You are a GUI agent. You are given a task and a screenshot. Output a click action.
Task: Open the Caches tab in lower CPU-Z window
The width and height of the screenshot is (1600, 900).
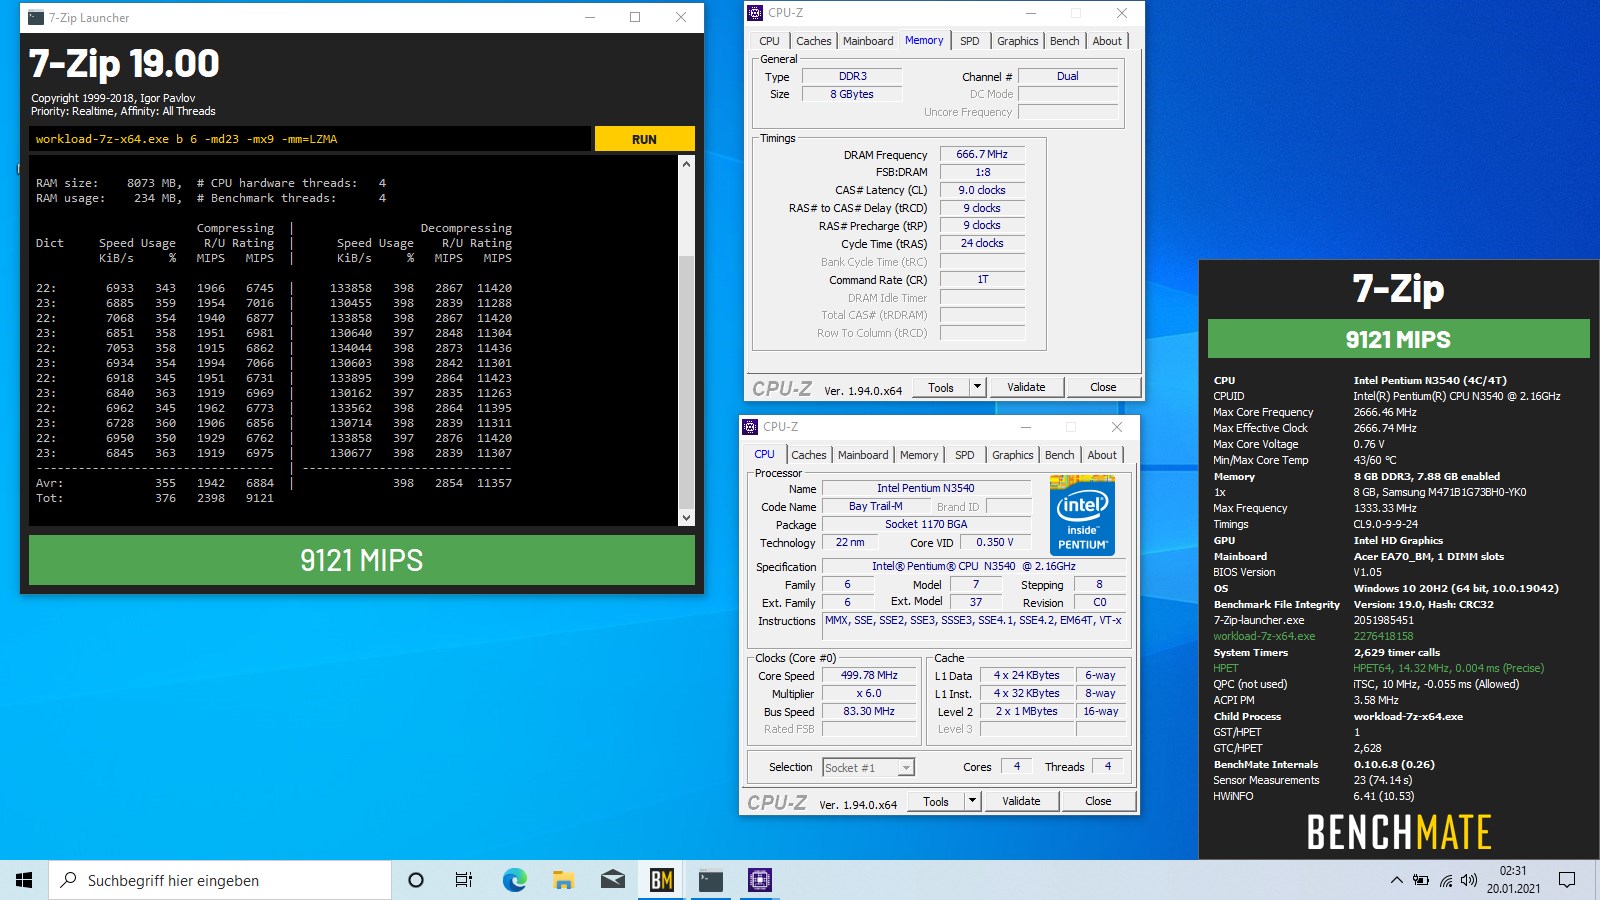pos(808,455)
